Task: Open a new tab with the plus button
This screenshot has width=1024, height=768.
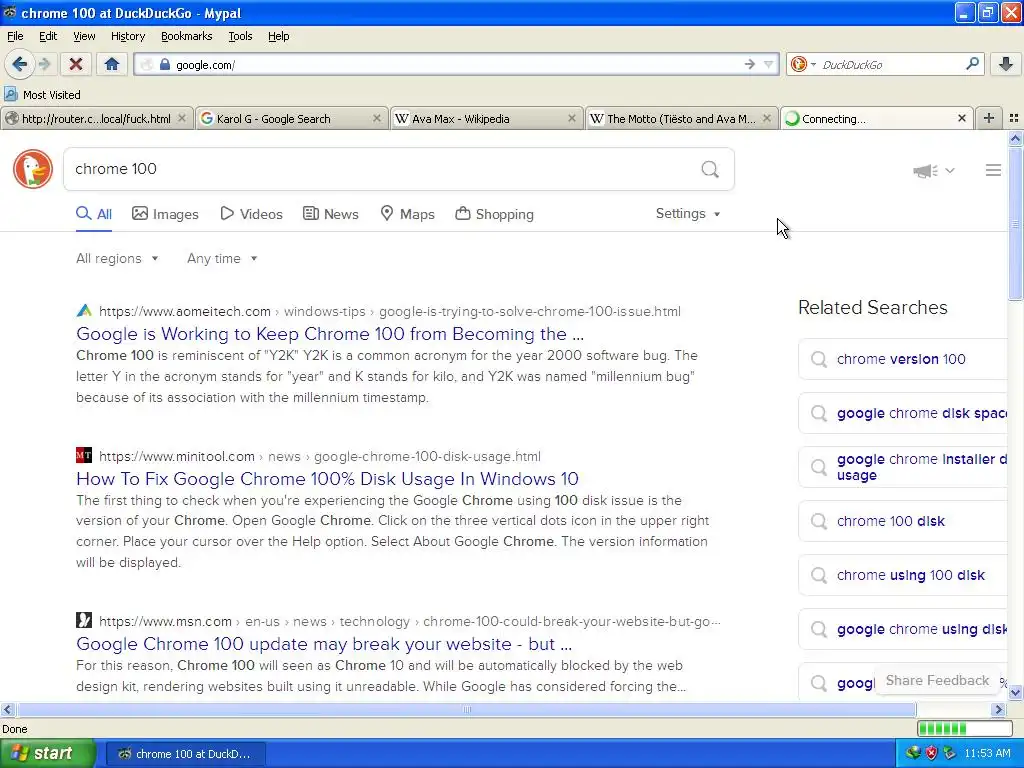Action: (989, 118)
